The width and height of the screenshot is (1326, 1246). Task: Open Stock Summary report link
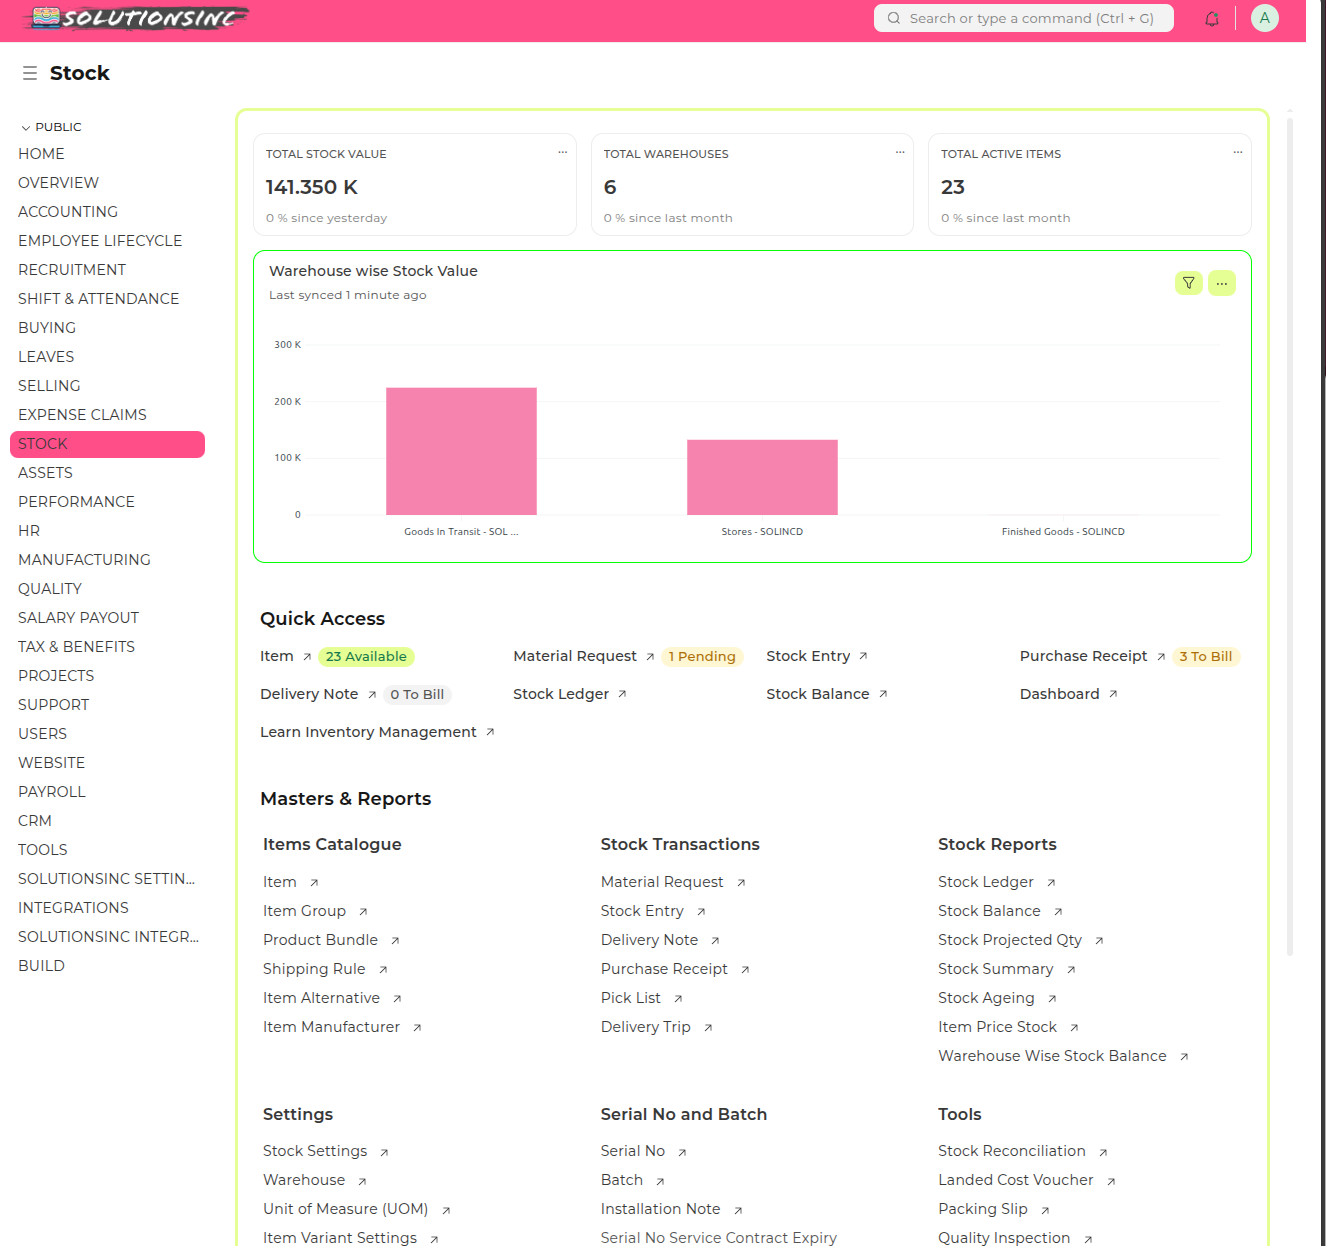click(x=996, y=969)
